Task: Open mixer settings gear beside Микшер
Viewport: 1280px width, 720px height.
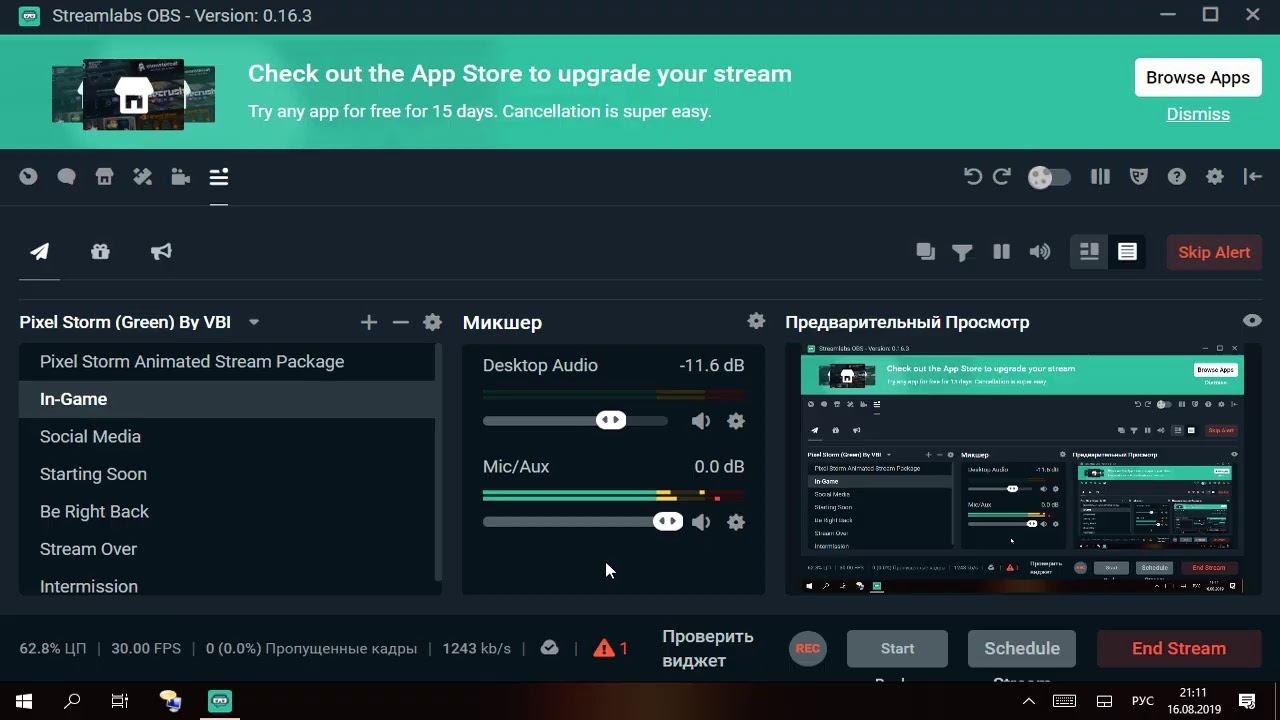Action: 756,321
